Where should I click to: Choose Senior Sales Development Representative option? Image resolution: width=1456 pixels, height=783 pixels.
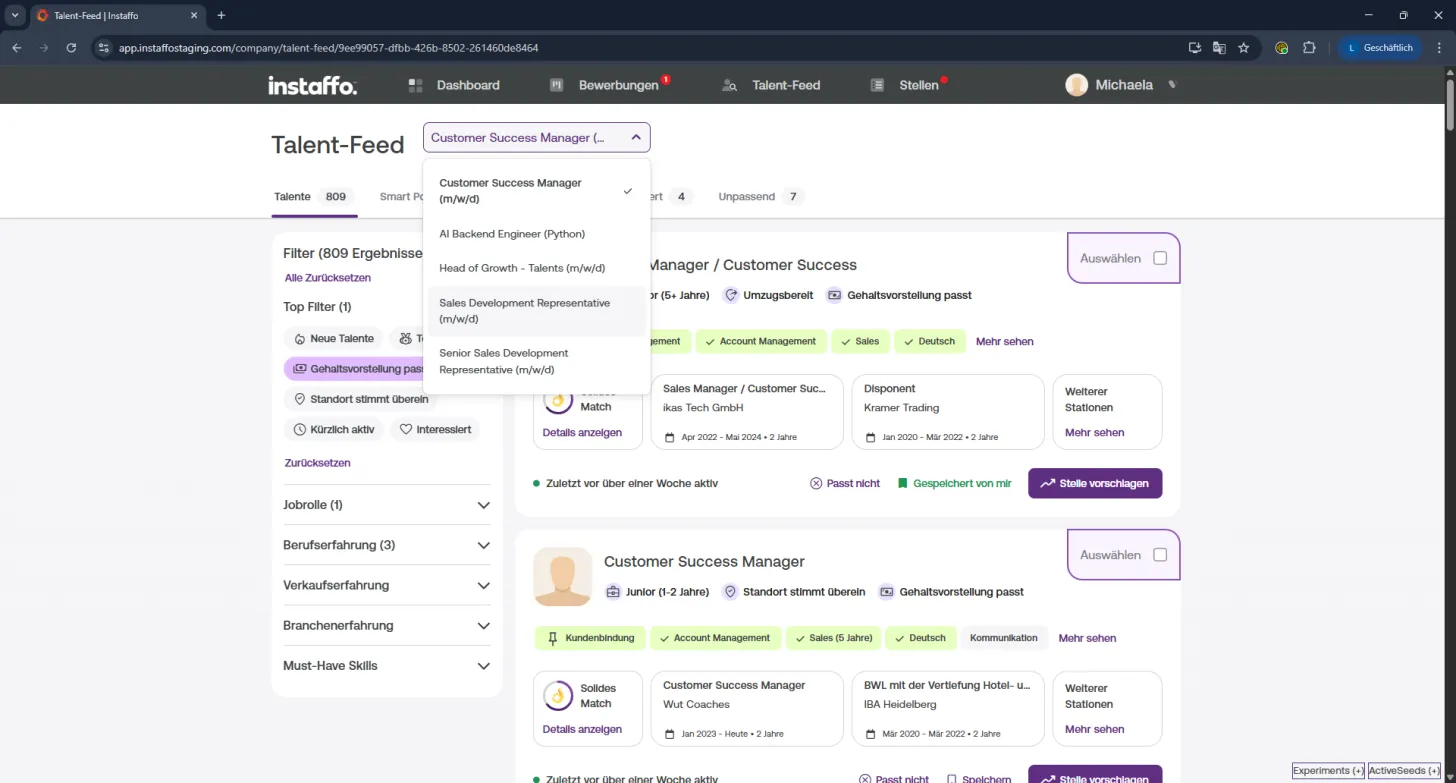536,361
